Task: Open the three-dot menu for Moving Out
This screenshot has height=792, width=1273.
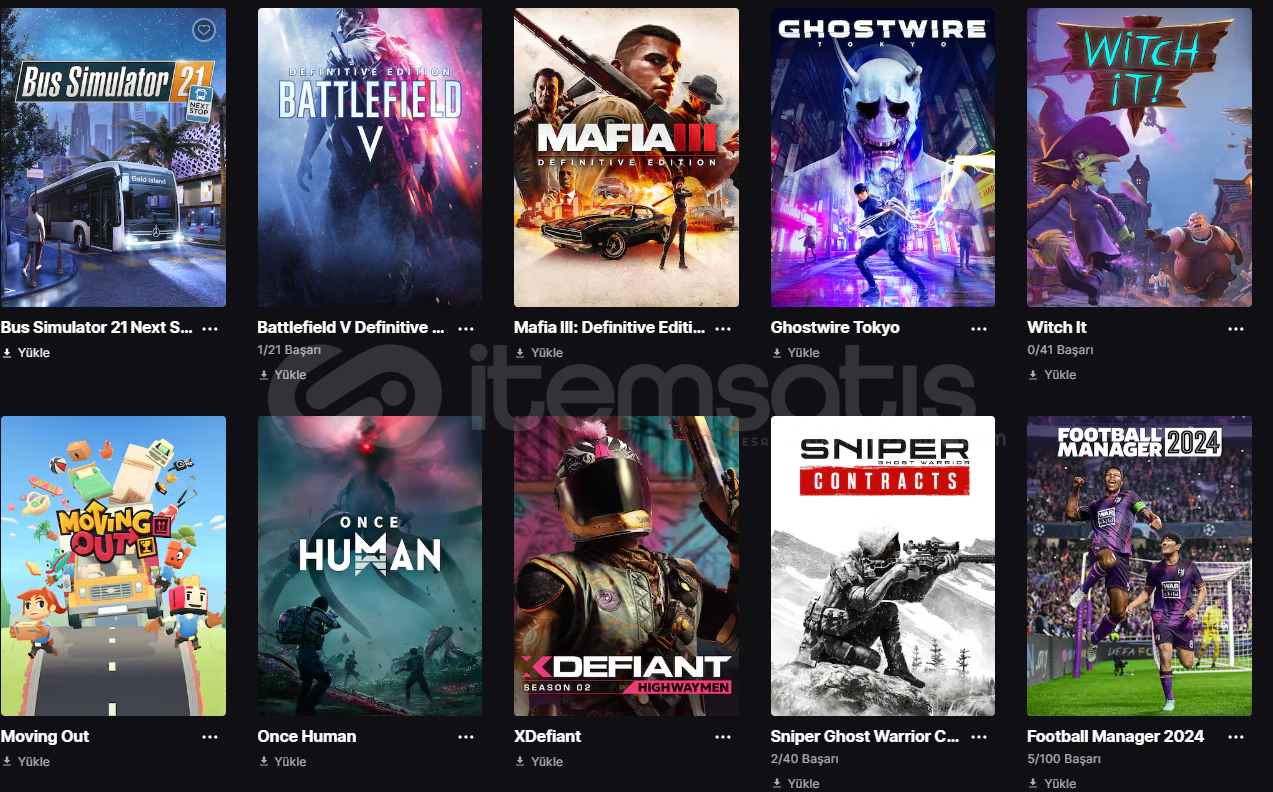Action: pos(210,737)
